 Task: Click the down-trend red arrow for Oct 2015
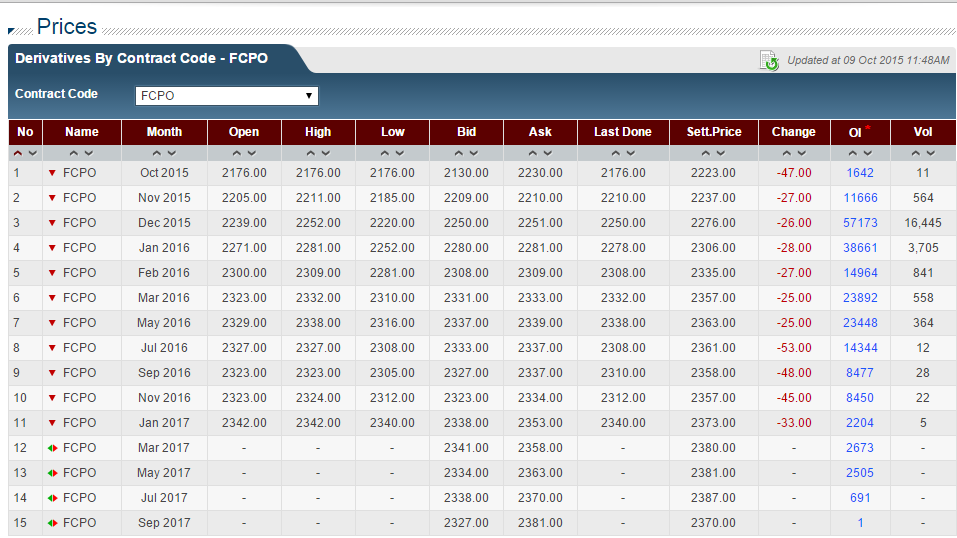pos(52,173)
